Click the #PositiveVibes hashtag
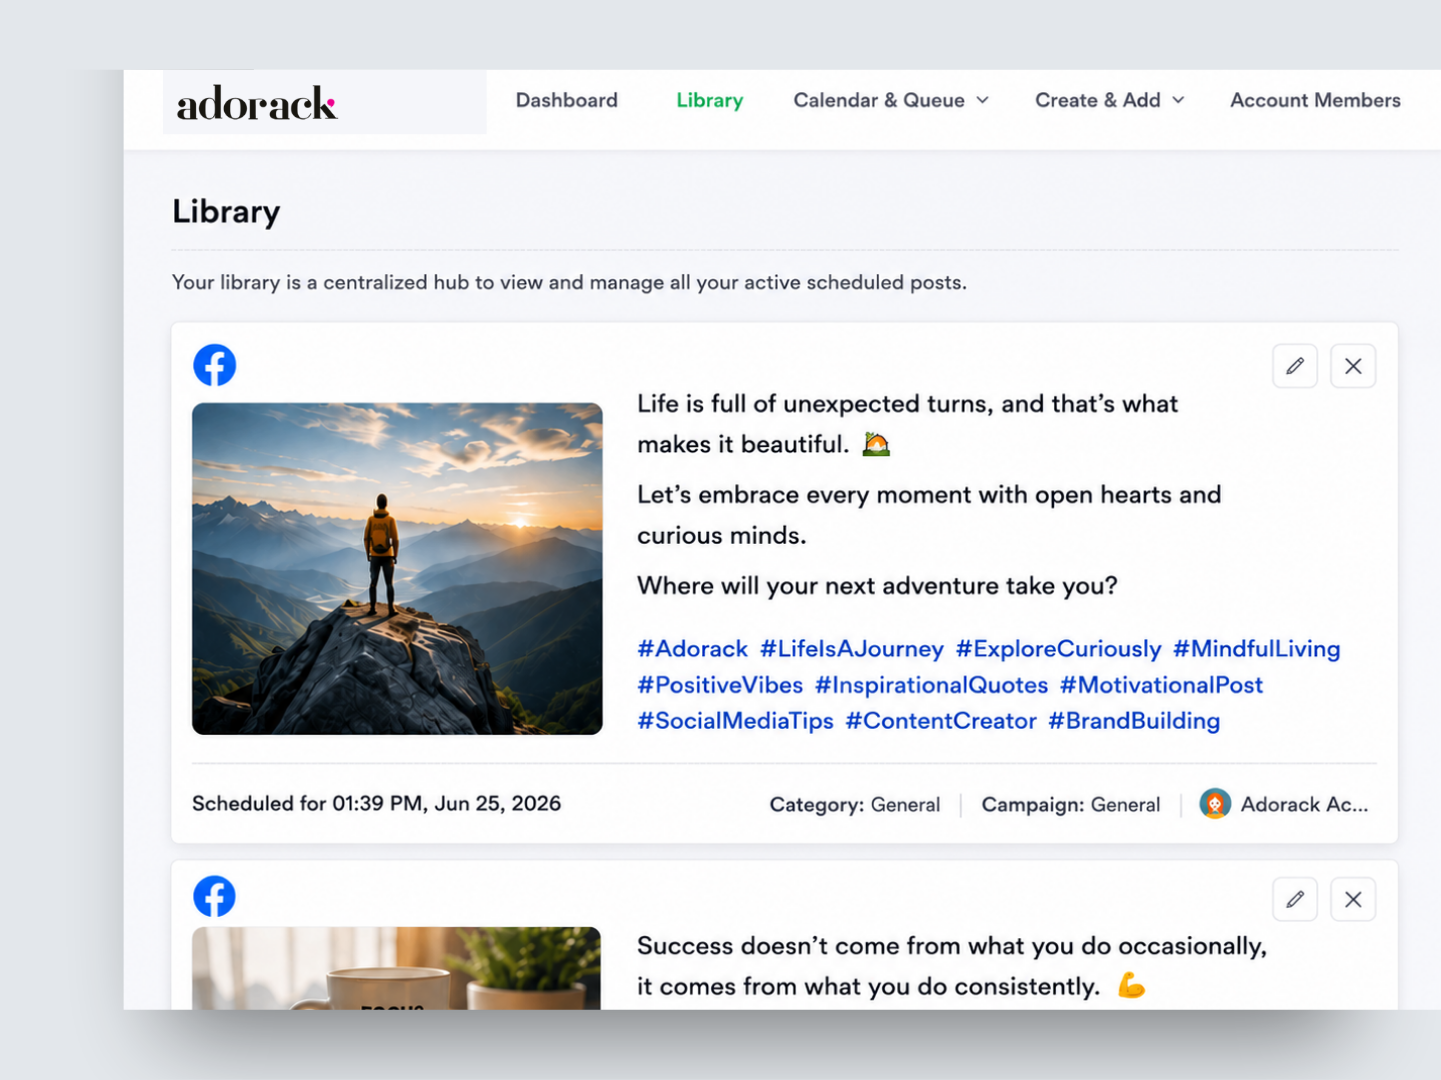The image size is (1441, 1080). coord(720,685)
